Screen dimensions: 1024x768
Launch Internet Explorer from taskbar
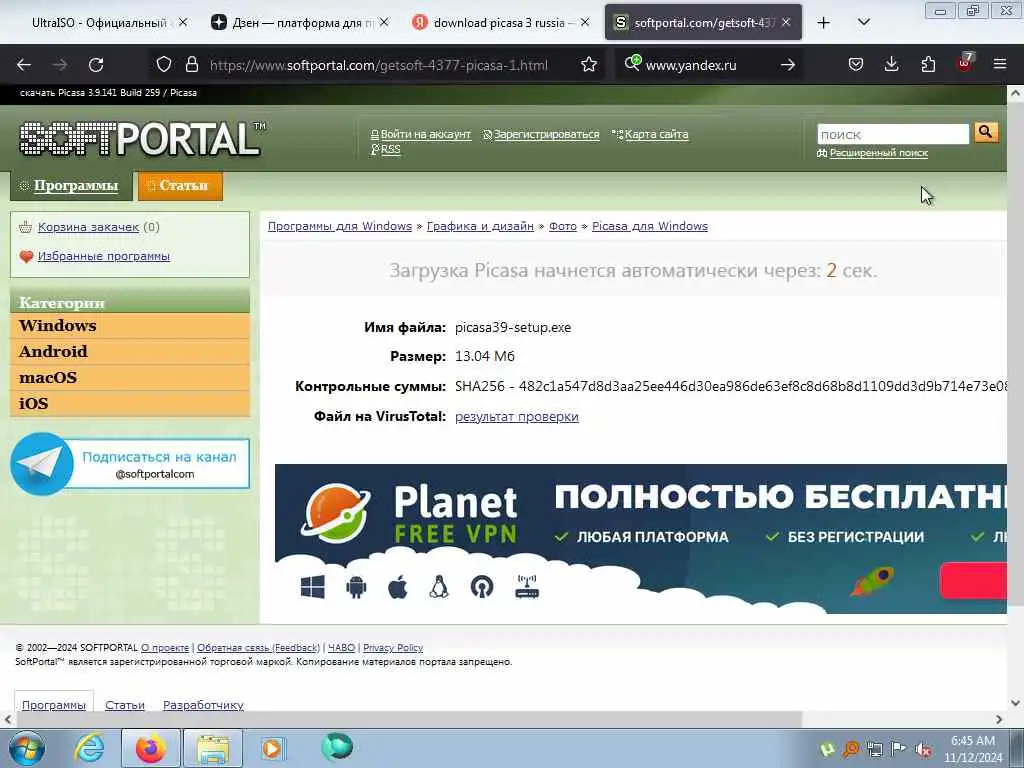(x=89, y=748)
